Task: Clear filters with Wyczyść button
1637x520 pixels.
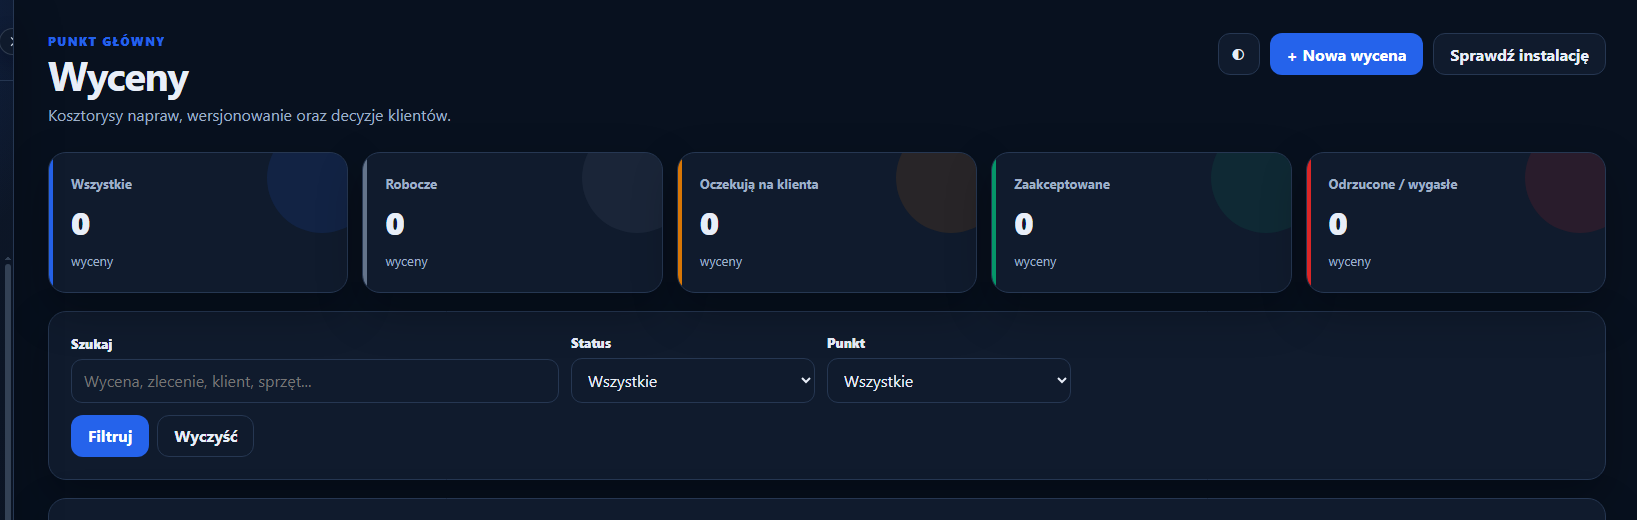Action: pos(206,436)
